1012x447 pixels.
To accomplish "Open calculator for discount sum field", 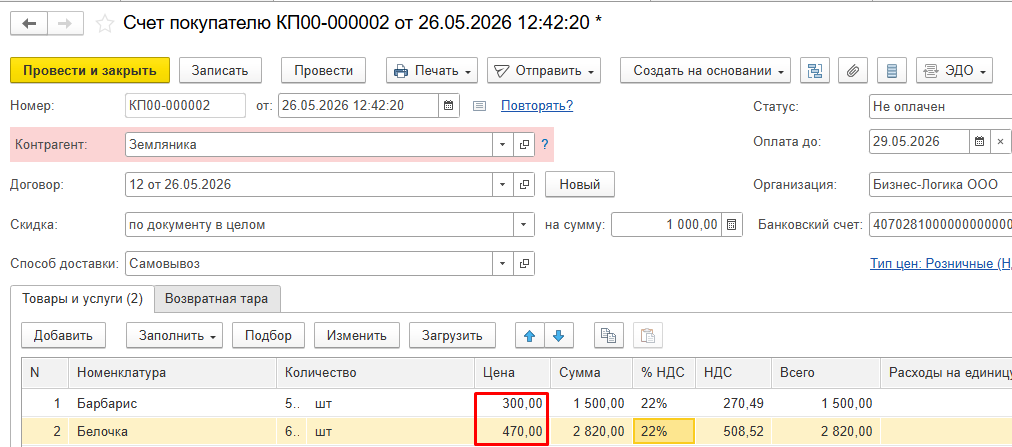I will pyautogui.click(x=732, y=224).
